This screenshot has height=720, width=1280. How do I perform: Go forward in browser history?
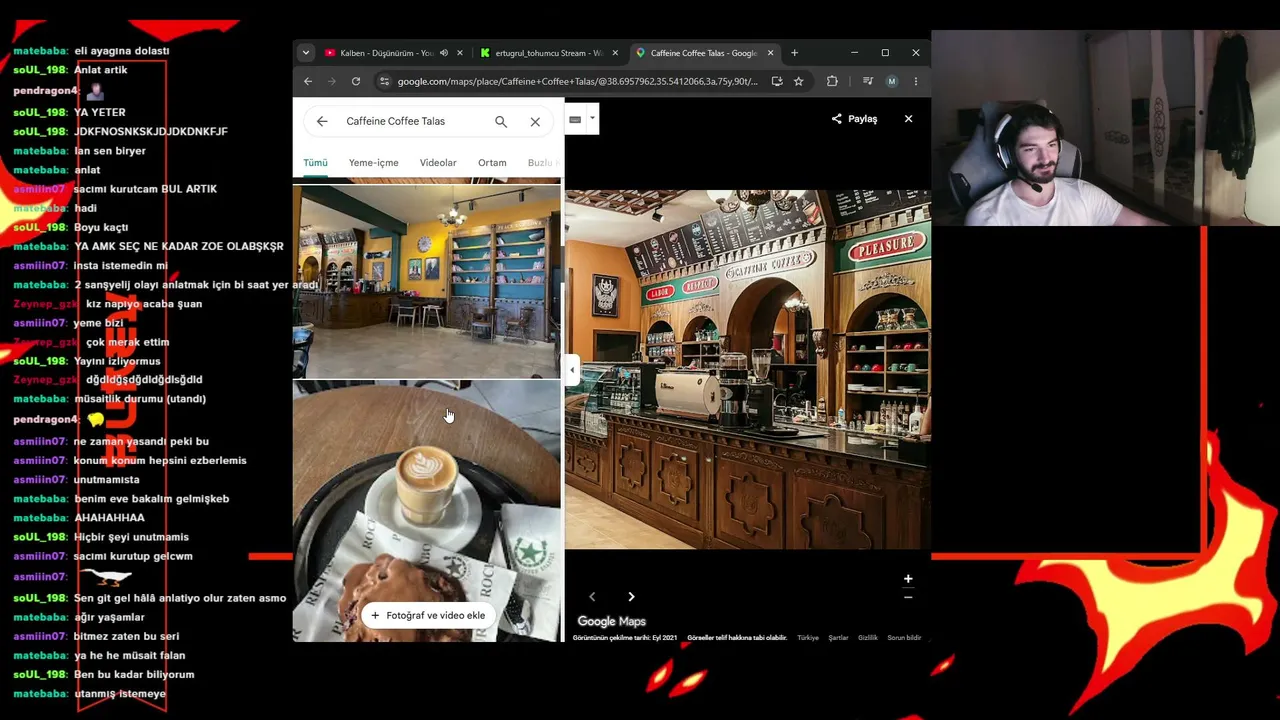point(331,81)
